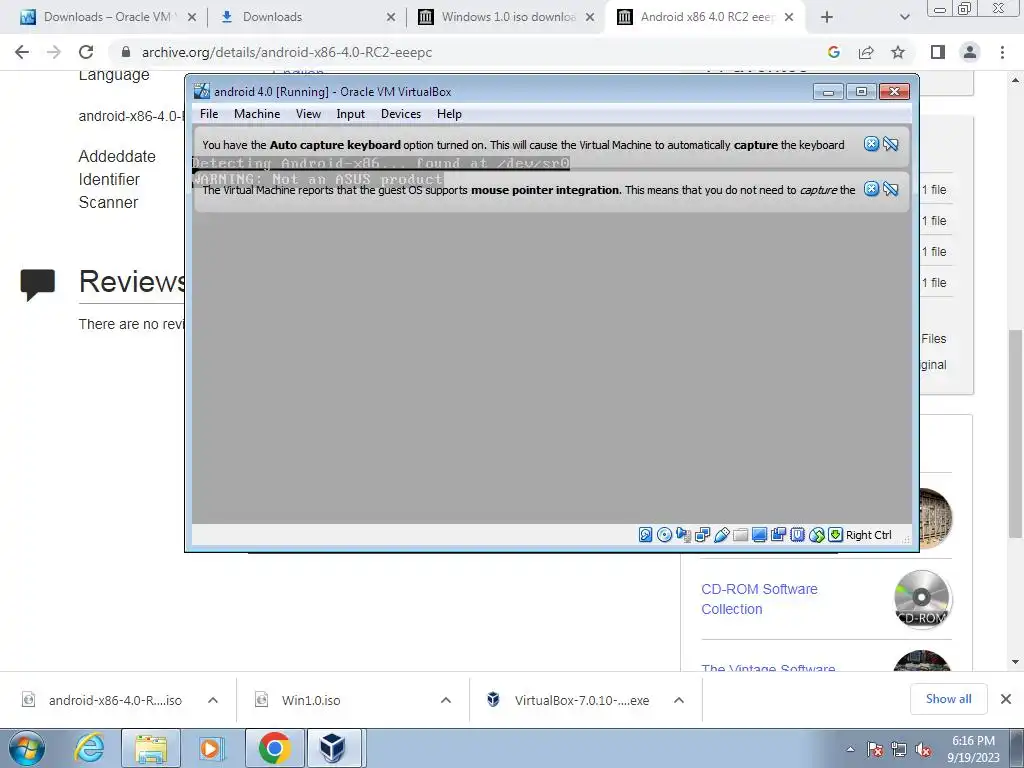This screenshot has width=1024, height=768.
Task: Suppress future Auto capture keyboard messages icon
Action: click(x=891, y=144)
